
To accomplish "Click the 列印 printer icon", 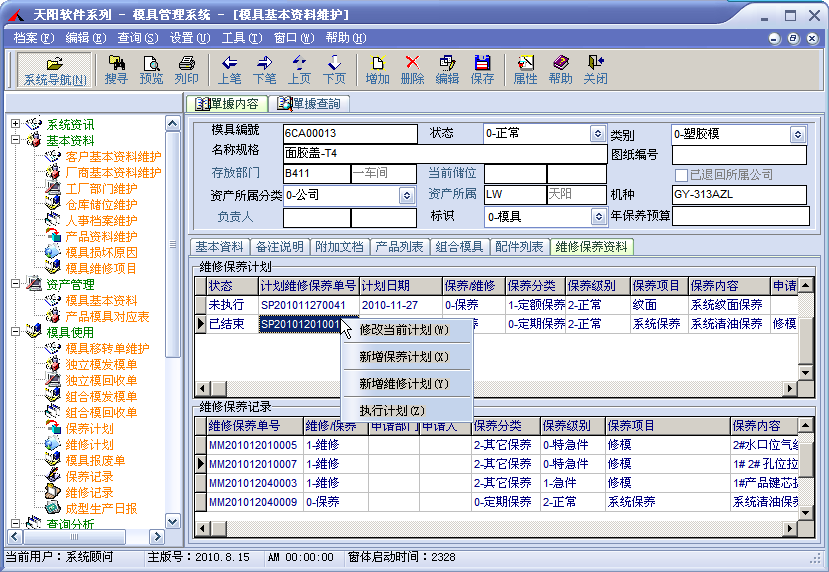I will pos(186,69).
